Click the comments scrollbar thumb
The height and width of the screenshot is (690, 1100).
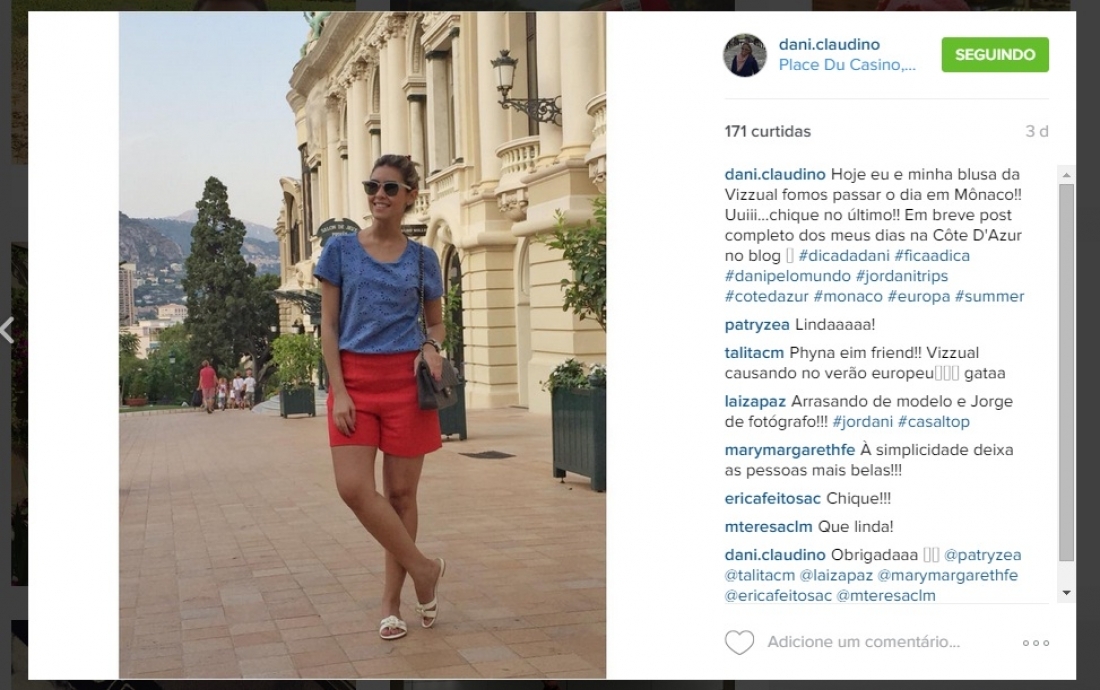pyautogui.click(x=1066, y=372)
